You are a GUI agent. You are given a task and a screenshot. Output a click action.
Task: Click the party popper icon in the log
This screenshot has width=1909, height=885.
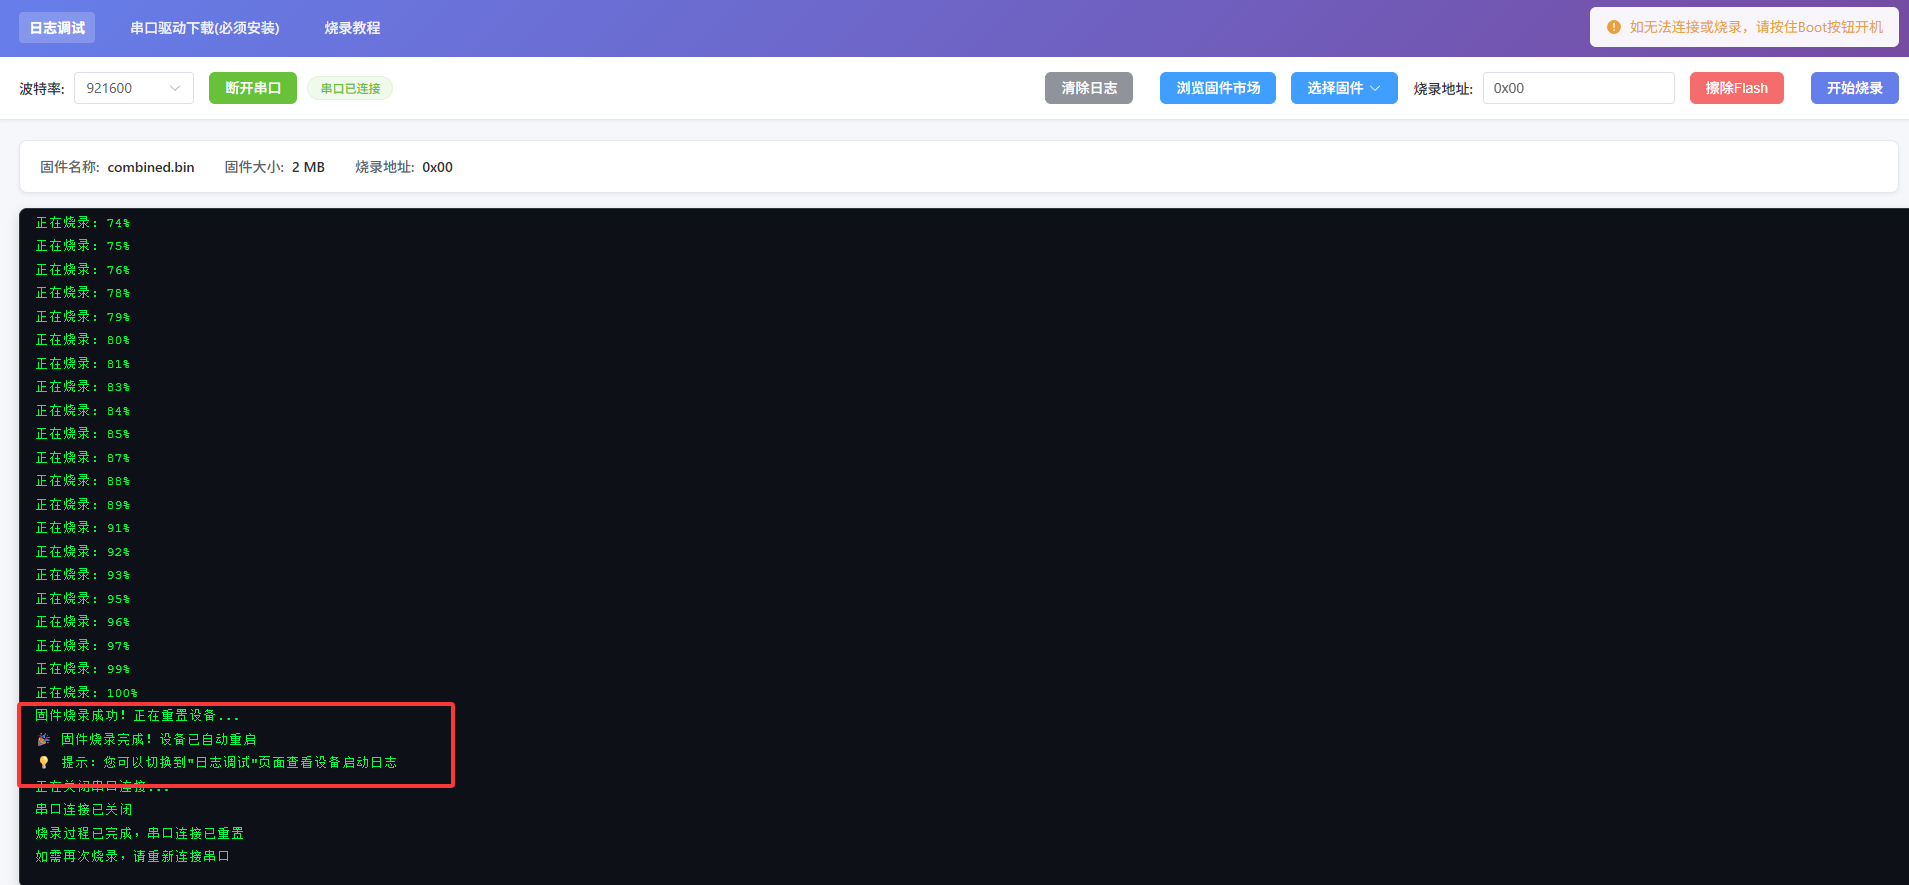[43, 739]
